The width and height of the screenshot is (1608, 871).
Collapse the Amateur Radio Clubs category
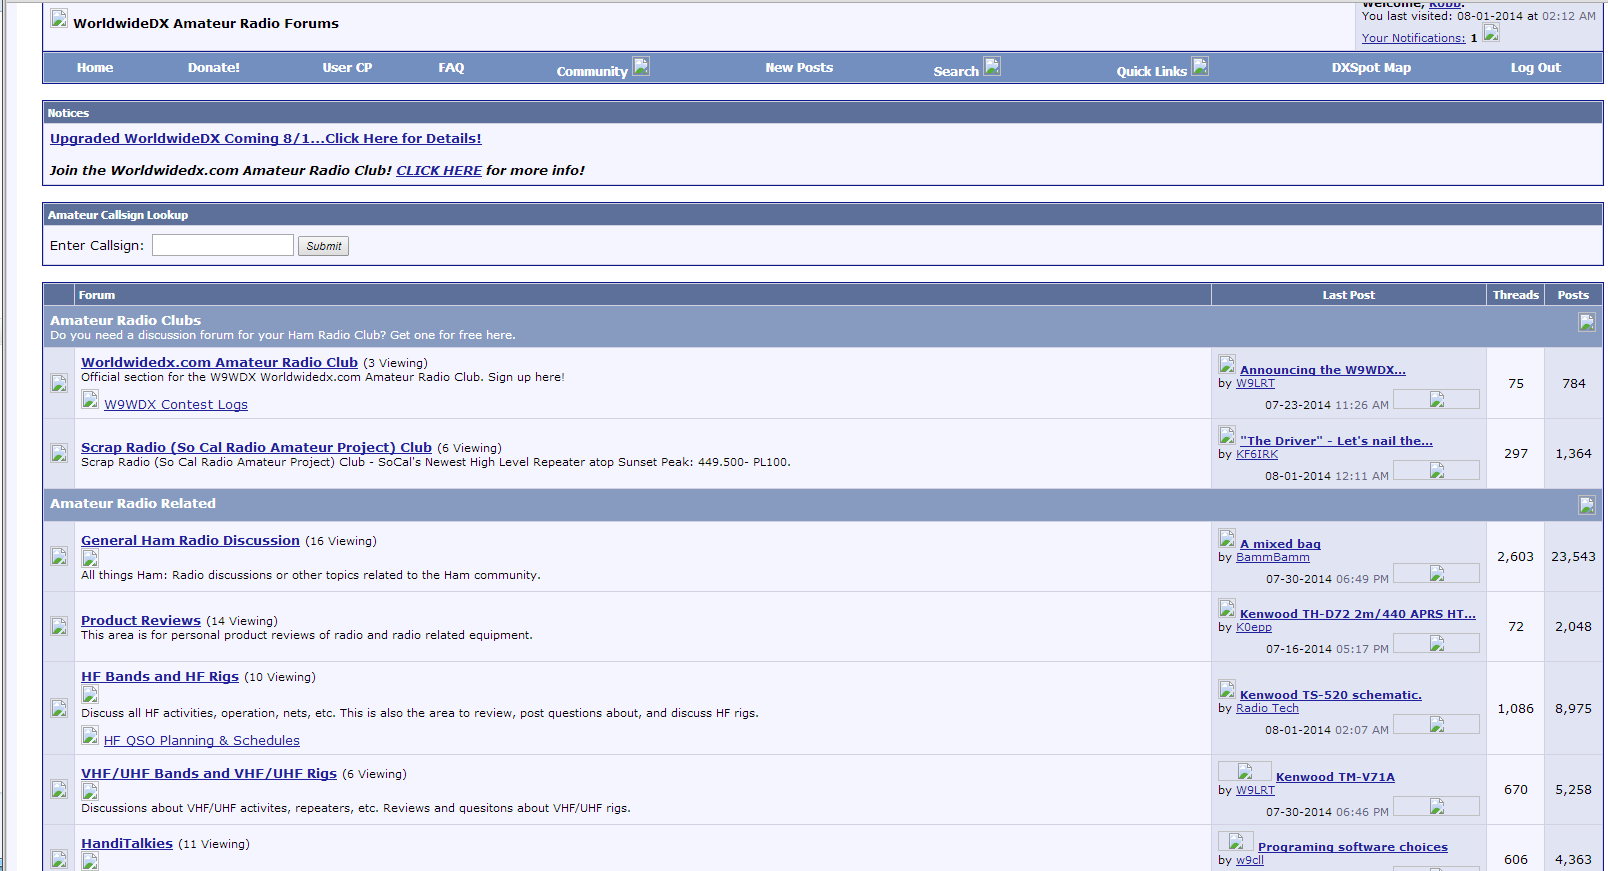(x=1587, y=322)
